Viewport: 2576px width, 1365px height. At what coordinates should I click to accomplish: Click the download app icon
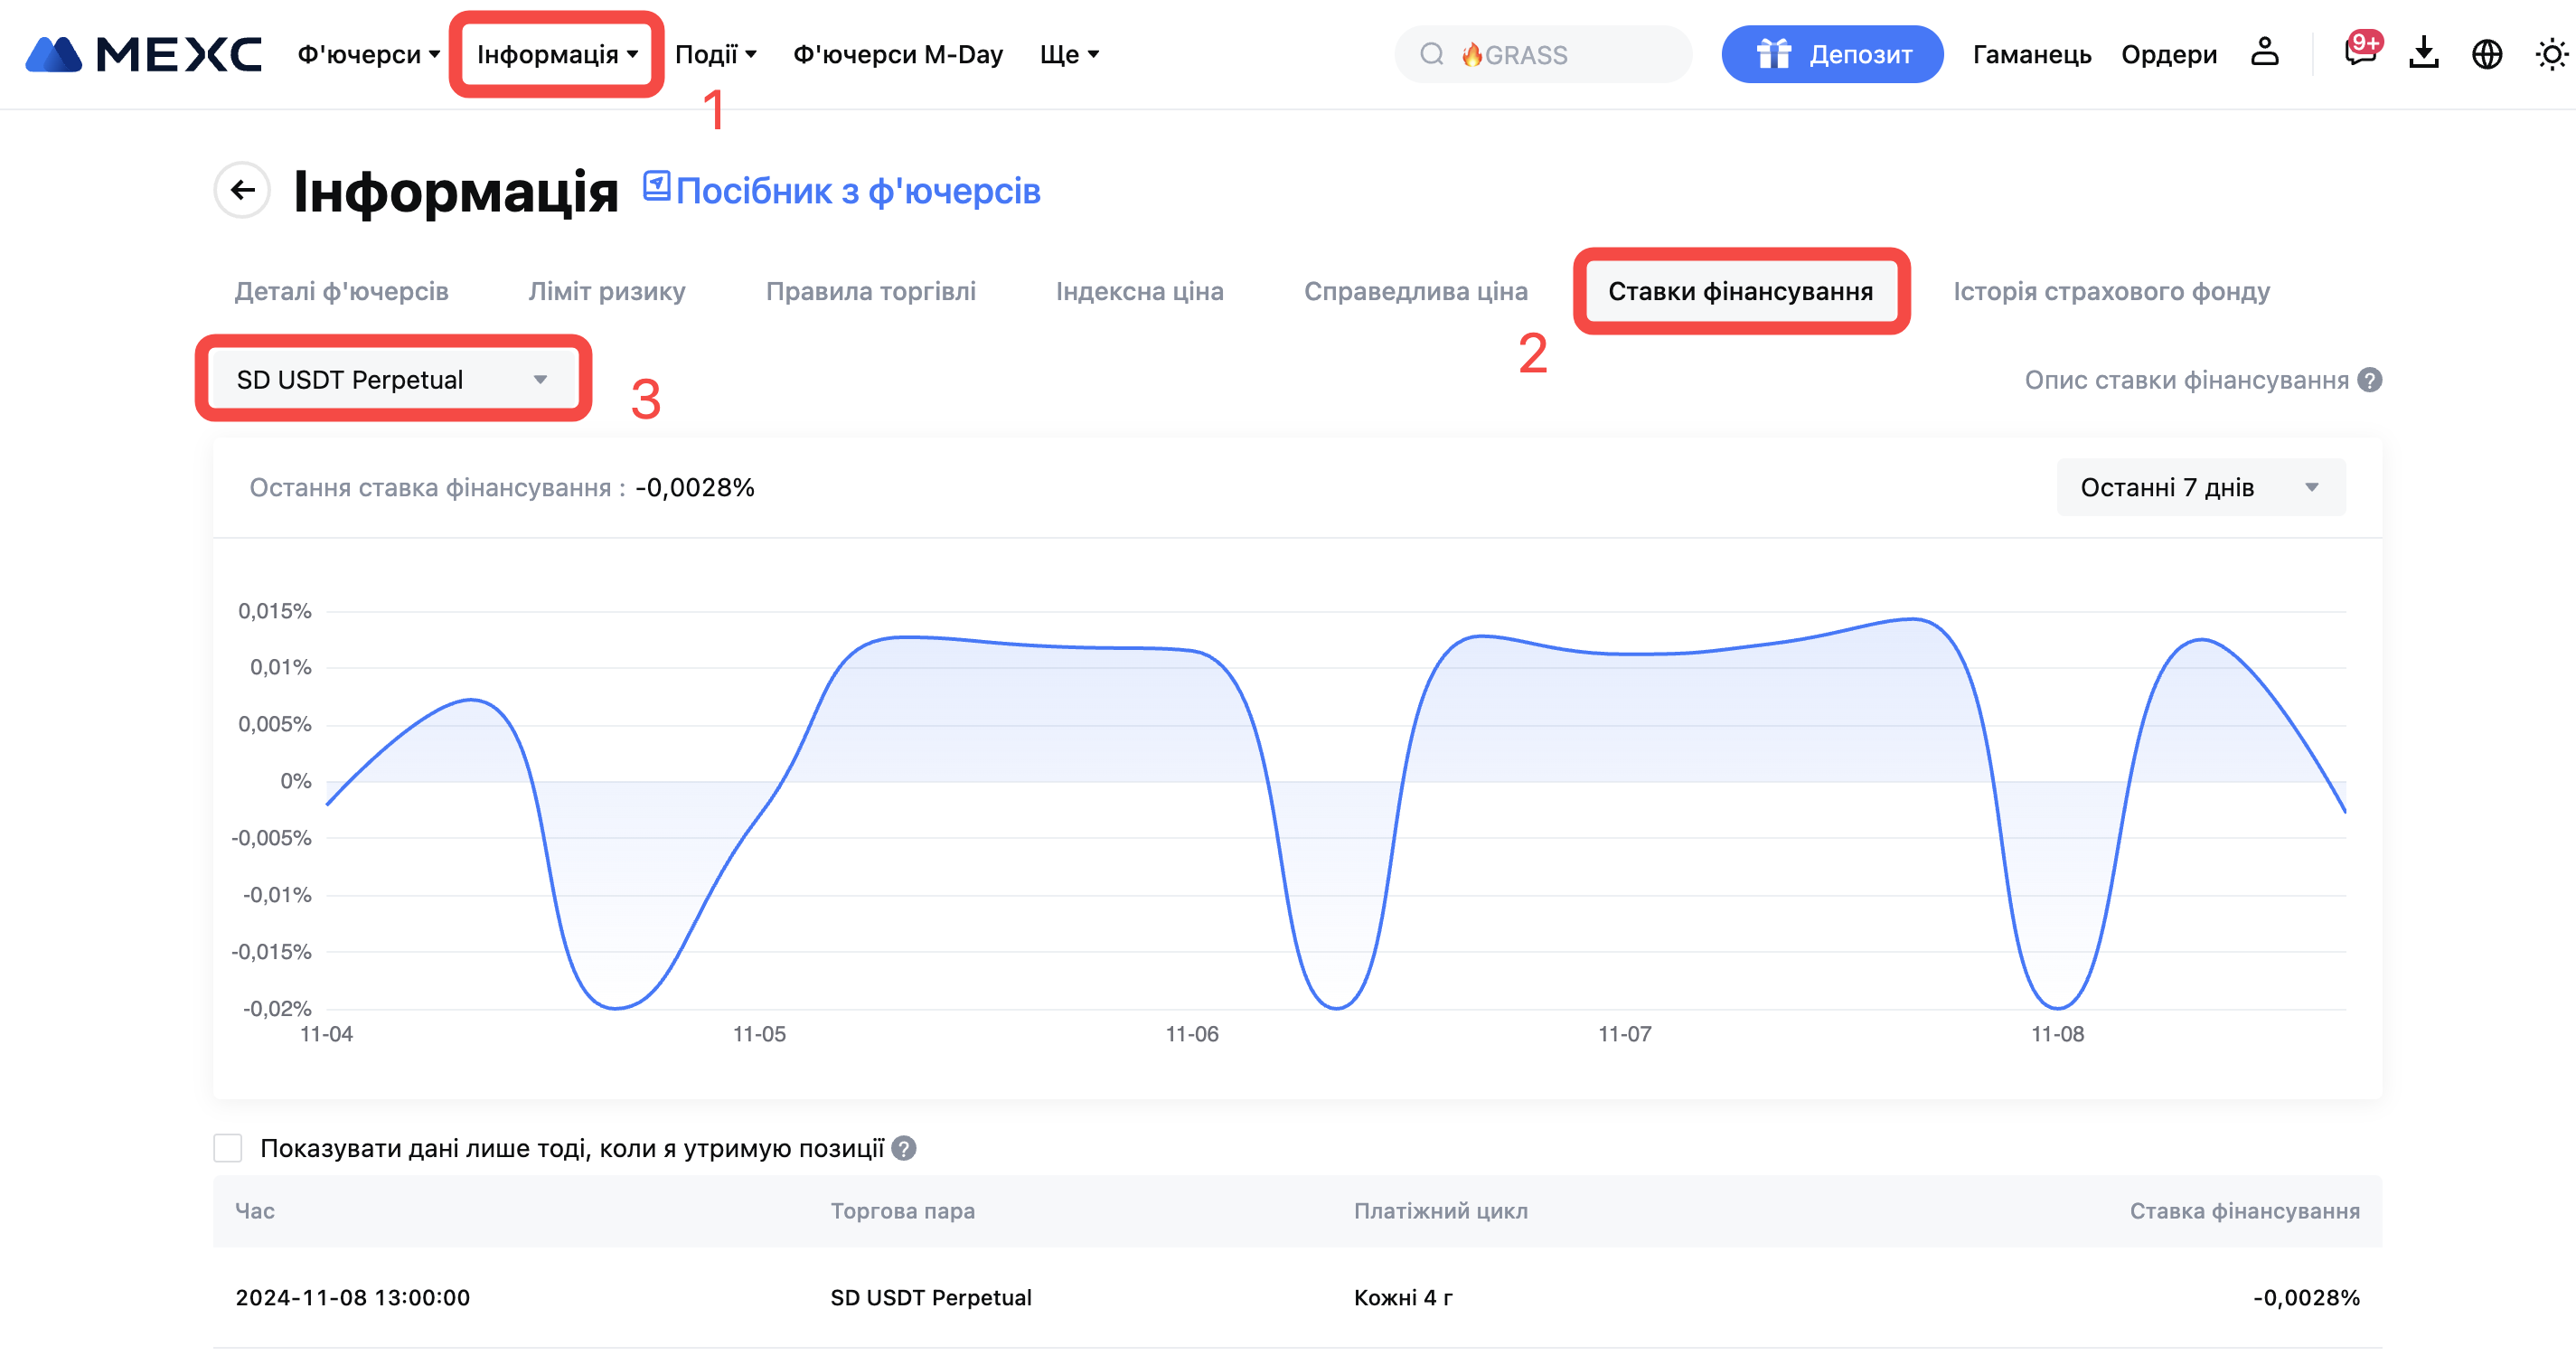point(2423,53)
